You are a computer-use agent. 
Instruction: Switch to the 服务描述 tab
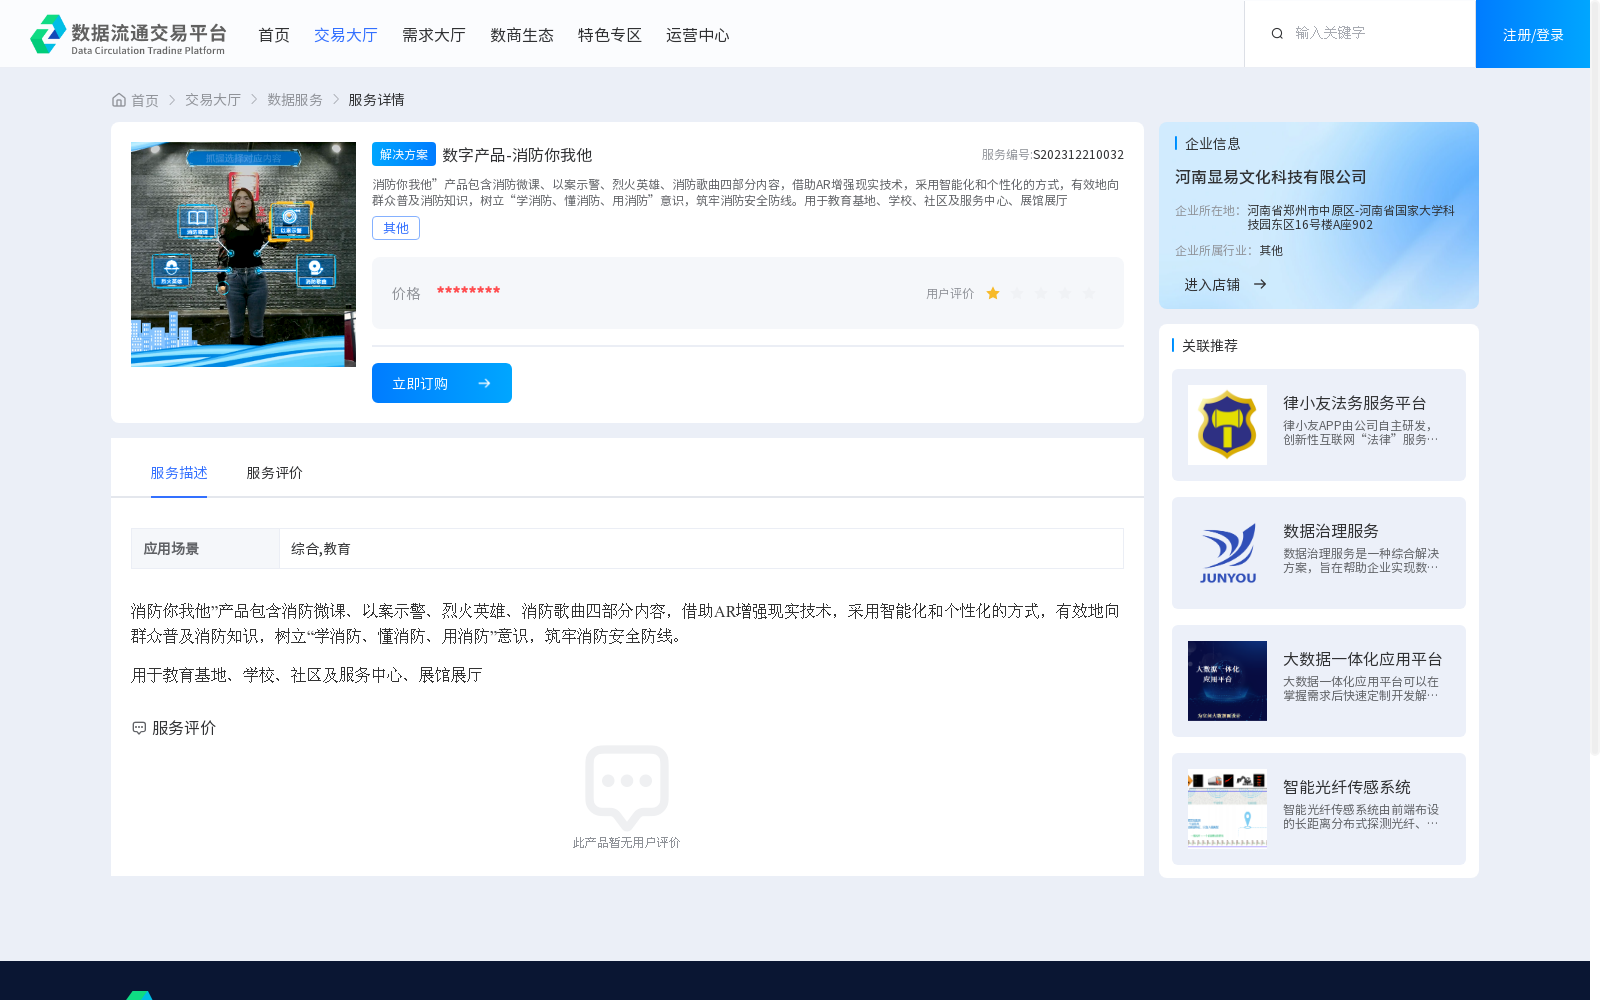[x=179, y=473]
